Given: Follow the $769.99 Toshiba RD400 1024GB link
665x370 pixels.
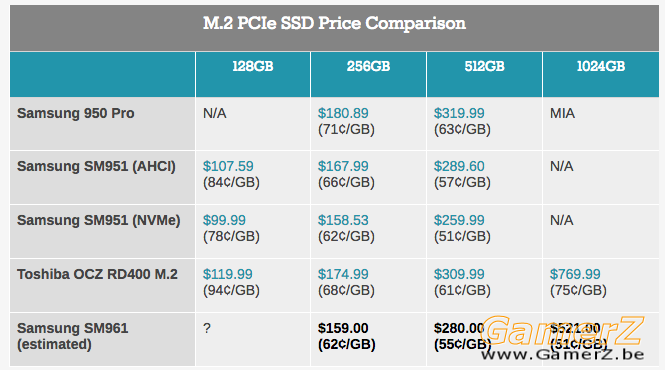Looking at the screenshot, I should 575,274.
